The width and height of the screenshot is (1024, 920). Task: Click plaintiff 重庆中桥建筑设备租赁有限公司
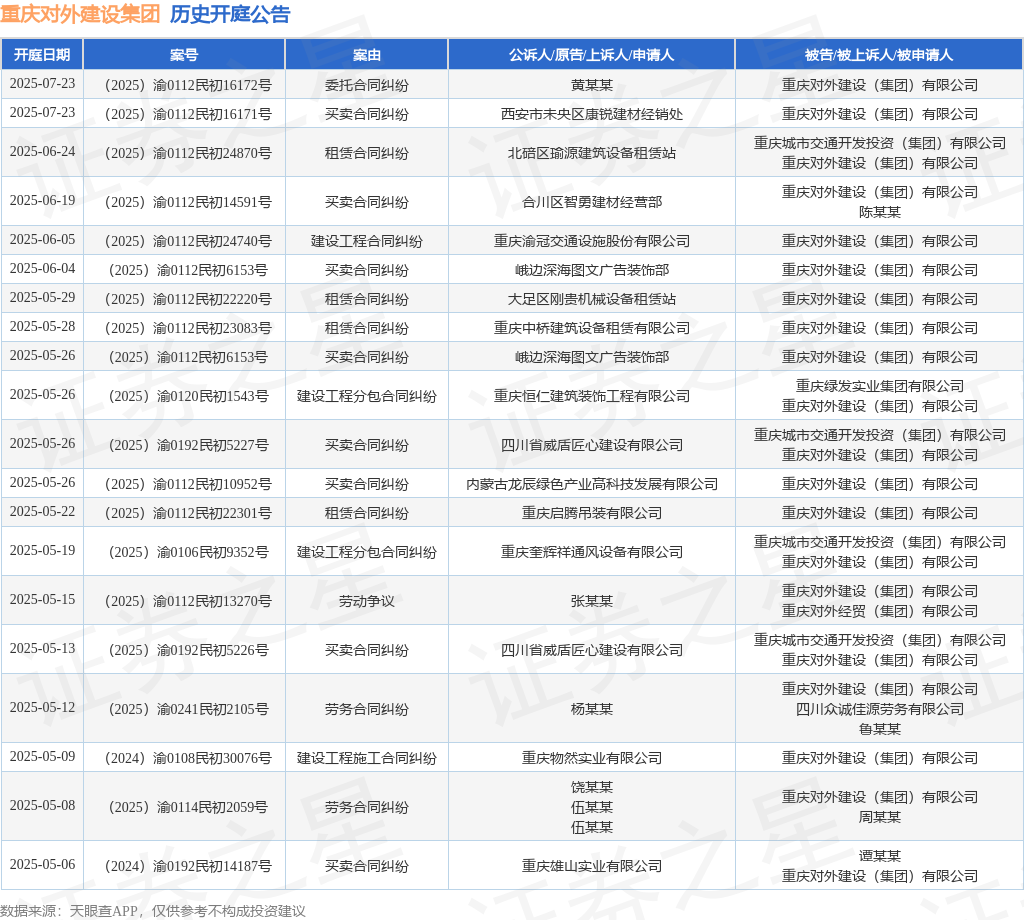tap(592, 328)
